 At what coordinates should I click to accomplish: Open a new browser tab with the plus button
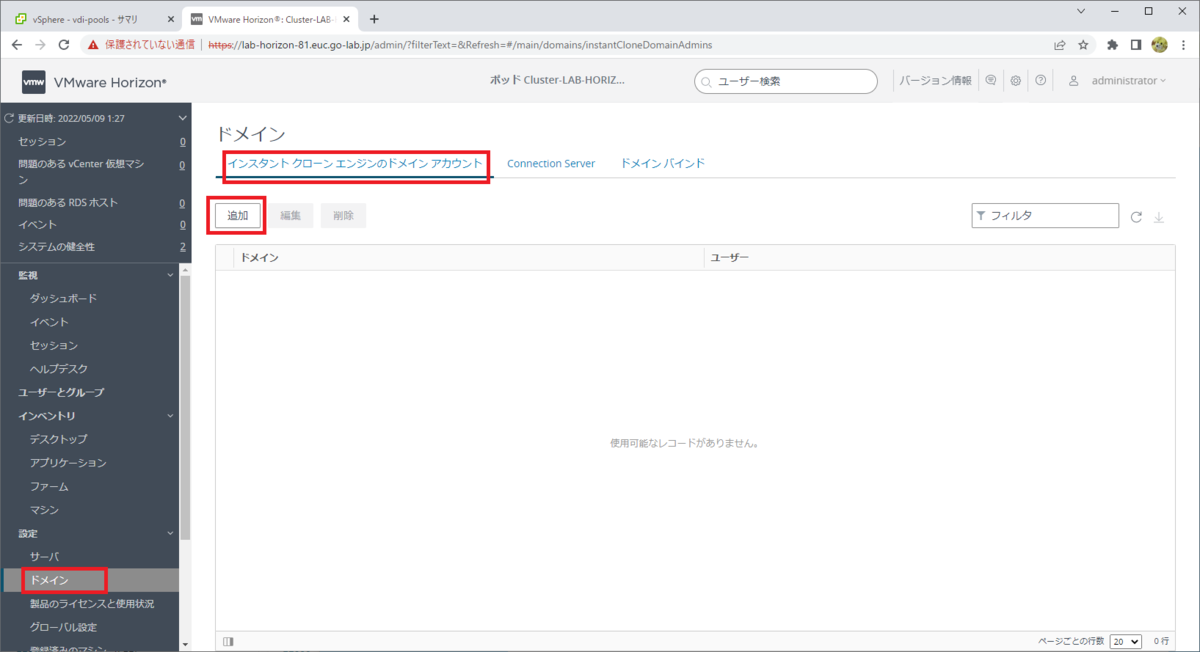tap(374, 19)
